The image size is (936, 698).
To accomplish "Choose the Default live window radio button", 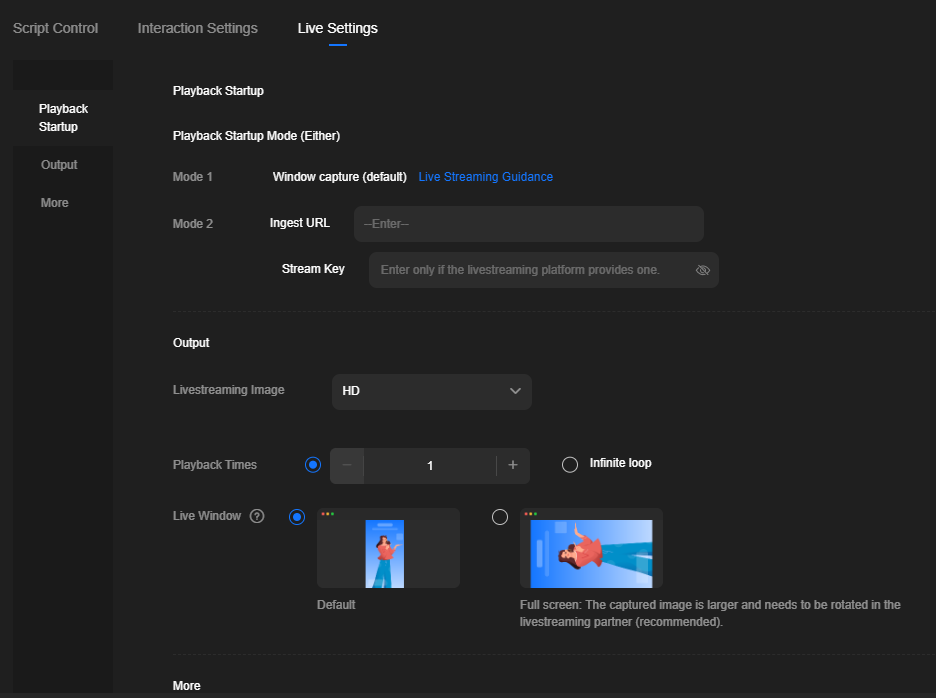I will pos(297,516).
